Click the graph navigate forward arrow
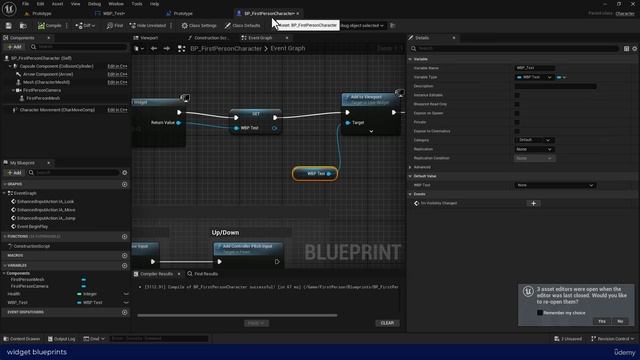This screenshot has height=360, width=640. (167, 49)
